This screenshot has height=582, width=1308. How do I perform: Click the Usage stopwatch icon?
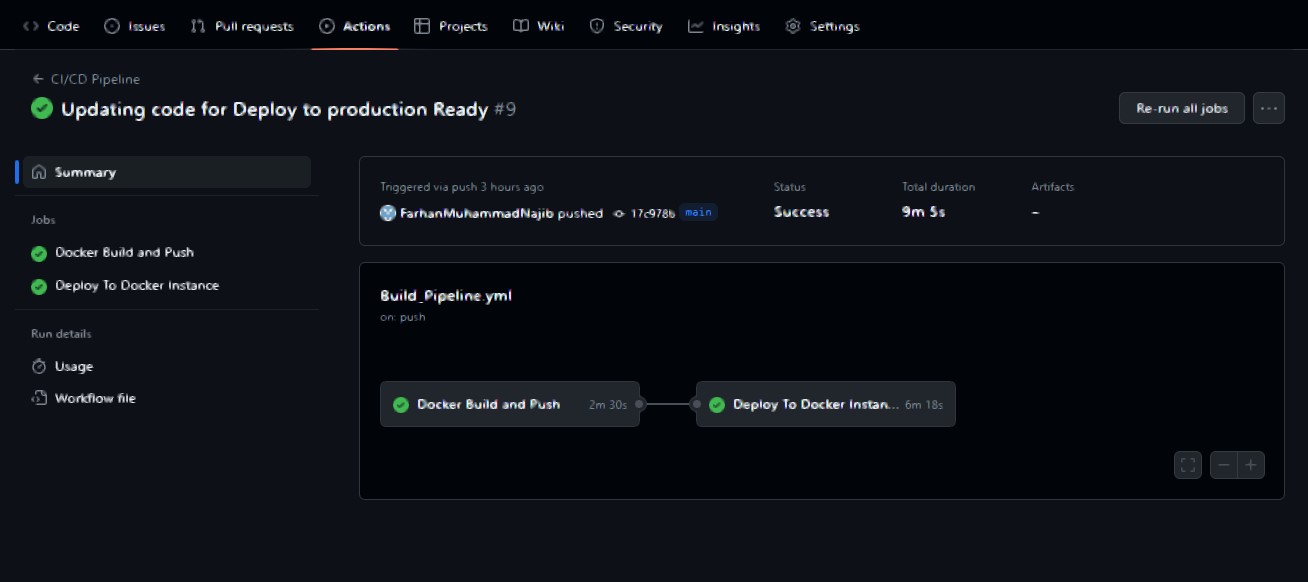coord(39,366)
